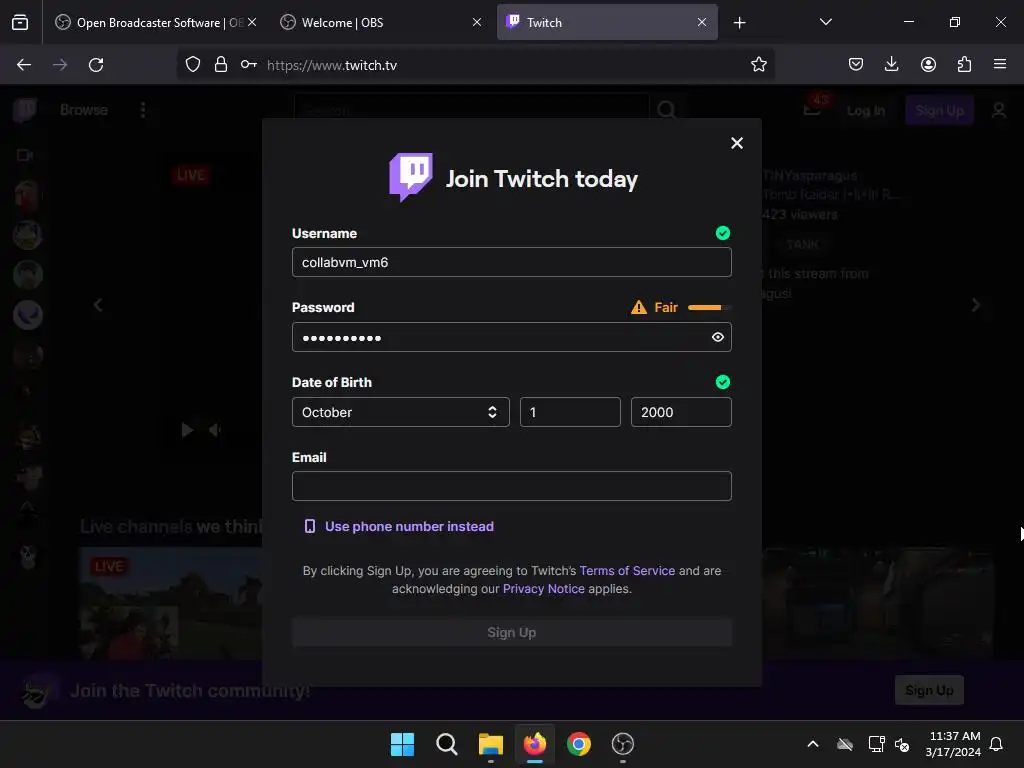Open the clock showing 11:37 AM
The height and width of the screenshot is (768, 1024).
click(x=953, y=744)
